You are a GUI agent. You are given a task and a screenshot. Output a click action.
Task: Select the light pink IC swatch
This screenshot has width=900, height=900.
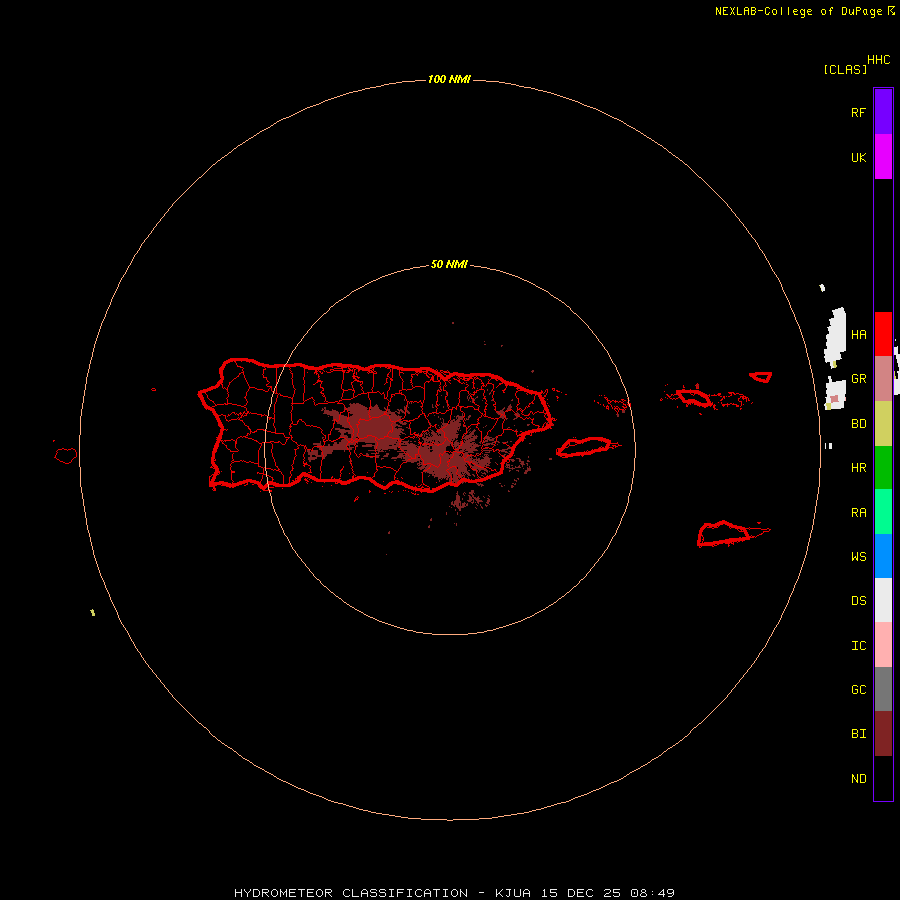(883, 645)
